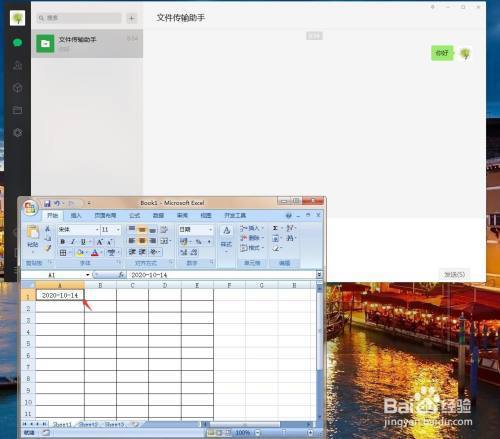Open the Chats icon in WeChat sidebar
Viewport: 500px width, 439px height.
17,43
